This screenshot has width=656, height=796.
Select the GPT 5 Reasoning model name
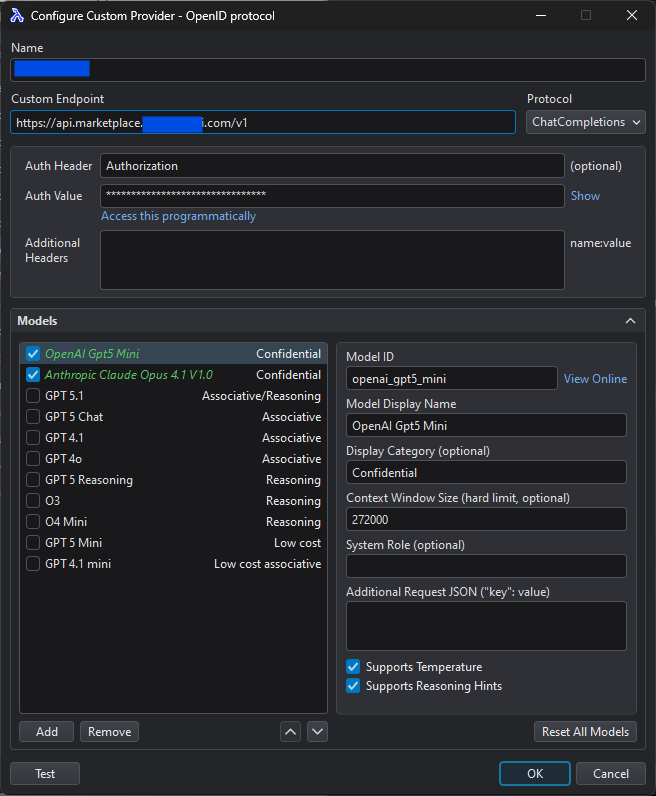pyautogui.click(x=89, y=480)
